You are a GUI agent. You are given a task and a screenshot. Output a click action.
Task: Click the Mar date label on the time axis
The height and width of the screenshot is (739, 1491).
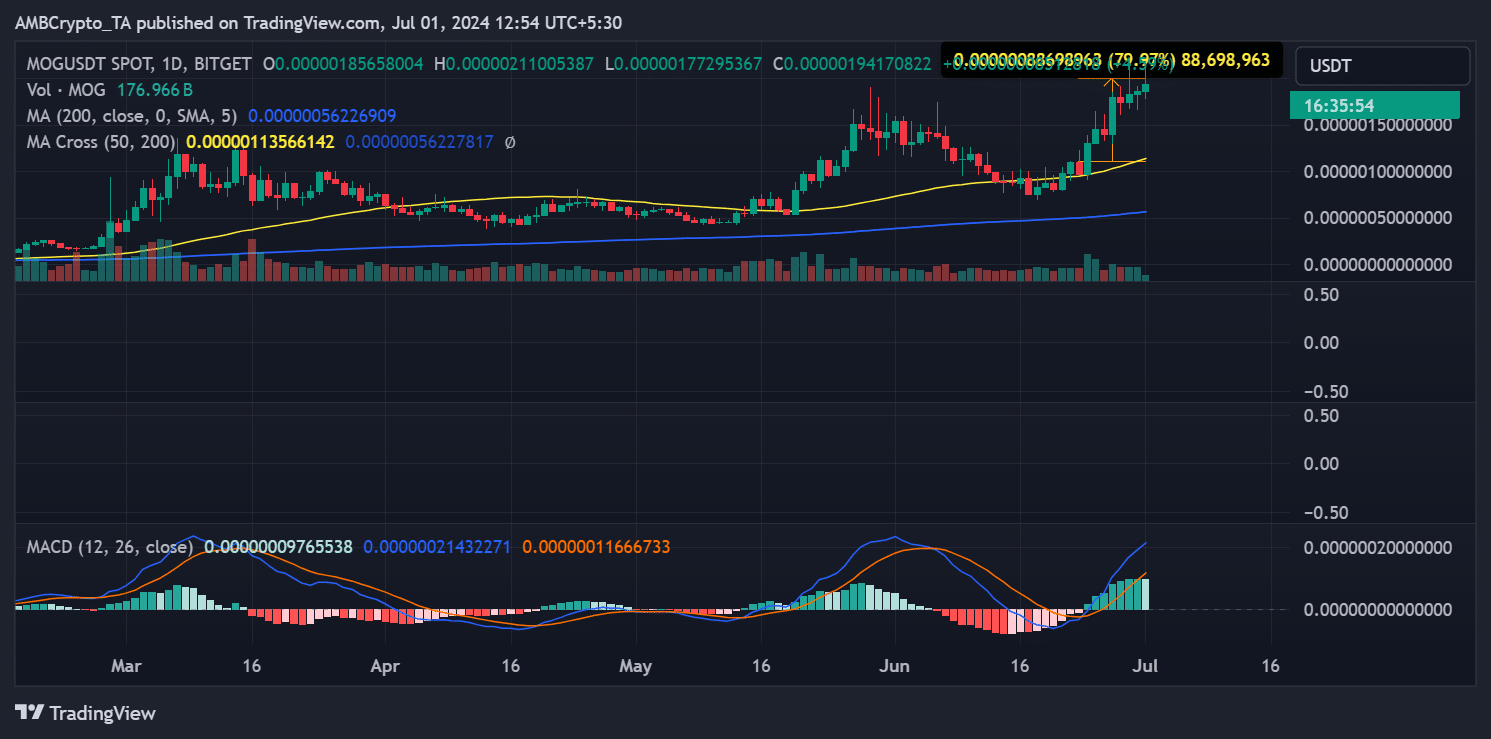point(126,664)
